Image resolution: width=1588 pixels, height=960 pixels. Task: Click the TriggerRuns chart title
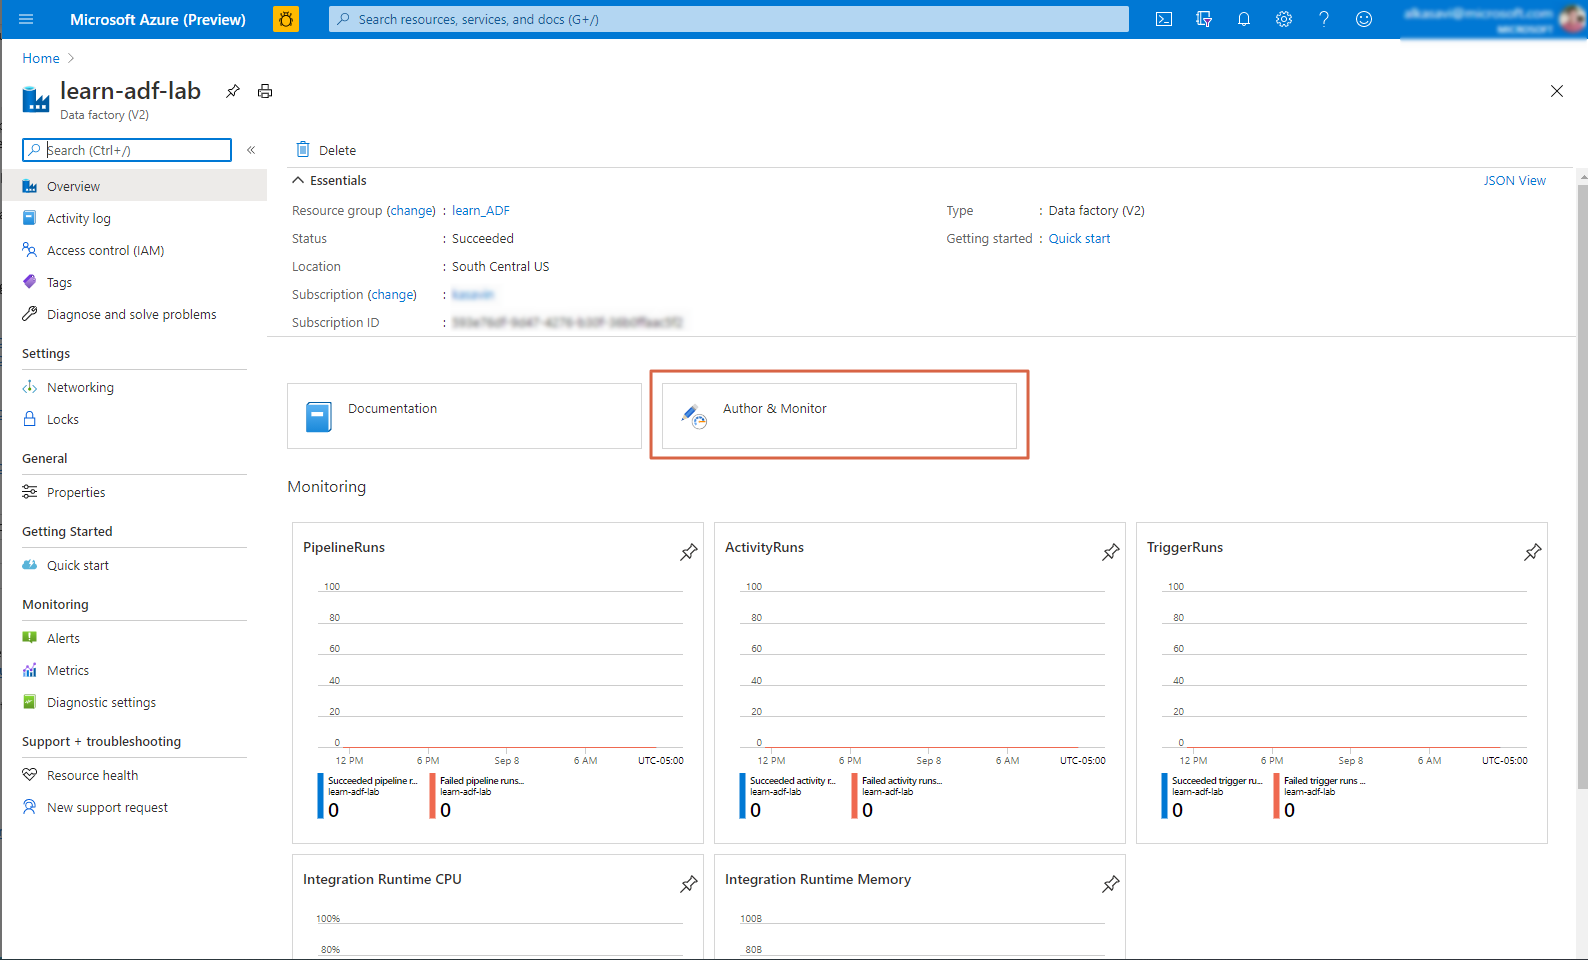(1185, 547)
